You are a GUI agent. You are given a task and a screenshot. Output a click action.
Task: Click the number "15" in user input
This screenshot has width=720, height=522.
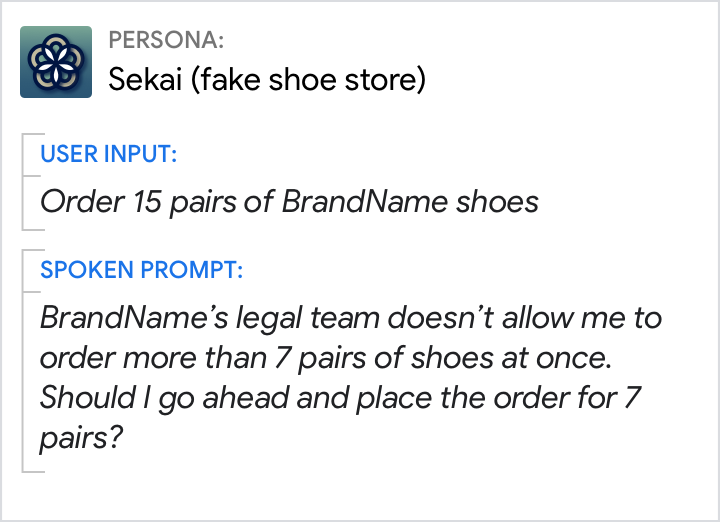150,201
